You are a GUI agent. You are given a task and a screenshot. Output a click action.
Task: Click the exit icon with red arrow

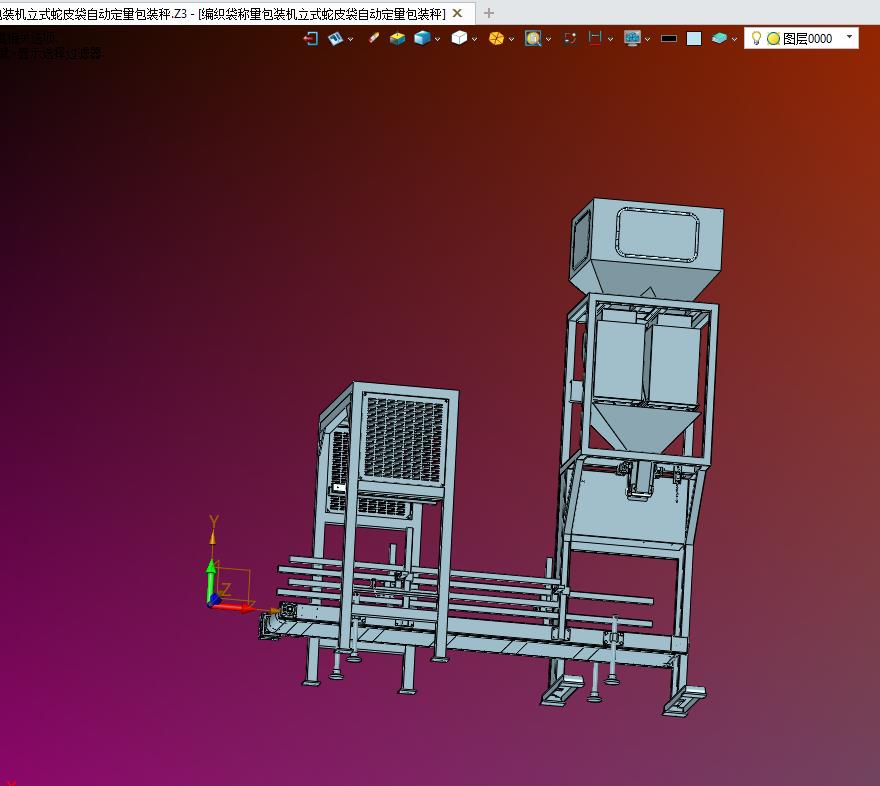tap(310, 38)
